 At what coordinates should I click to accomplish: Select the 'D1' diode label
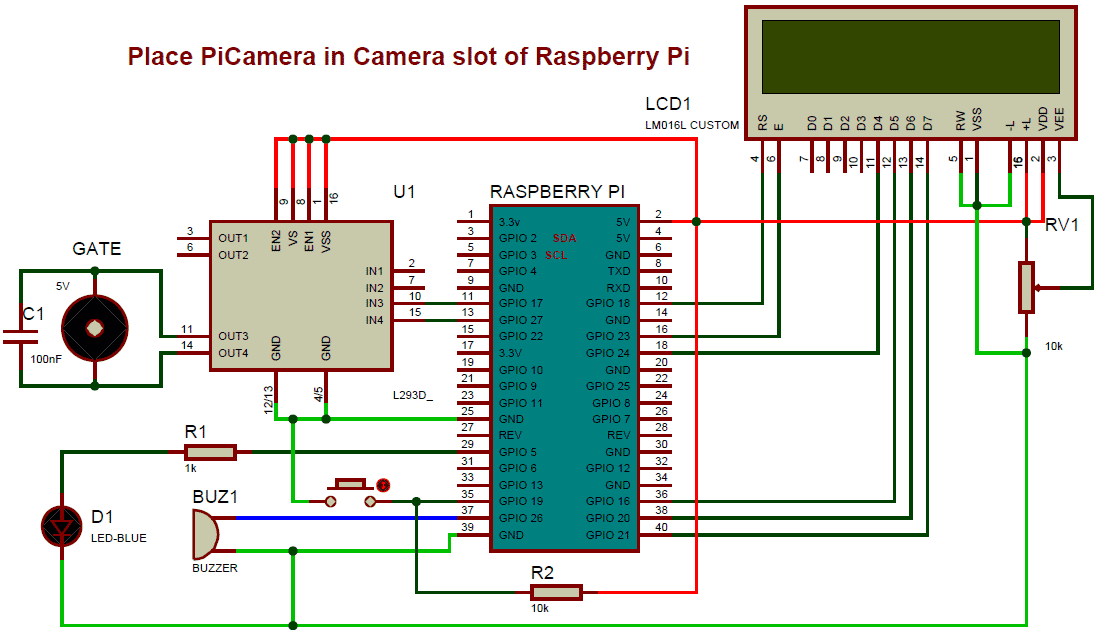click(102, 517)
